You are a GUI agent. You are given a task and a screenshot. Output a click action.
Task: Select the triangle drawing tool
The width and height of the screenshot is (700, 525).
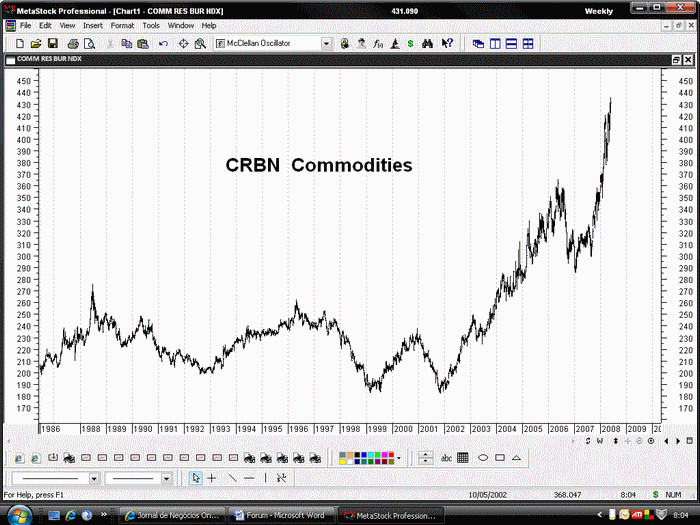pos(517,458)
